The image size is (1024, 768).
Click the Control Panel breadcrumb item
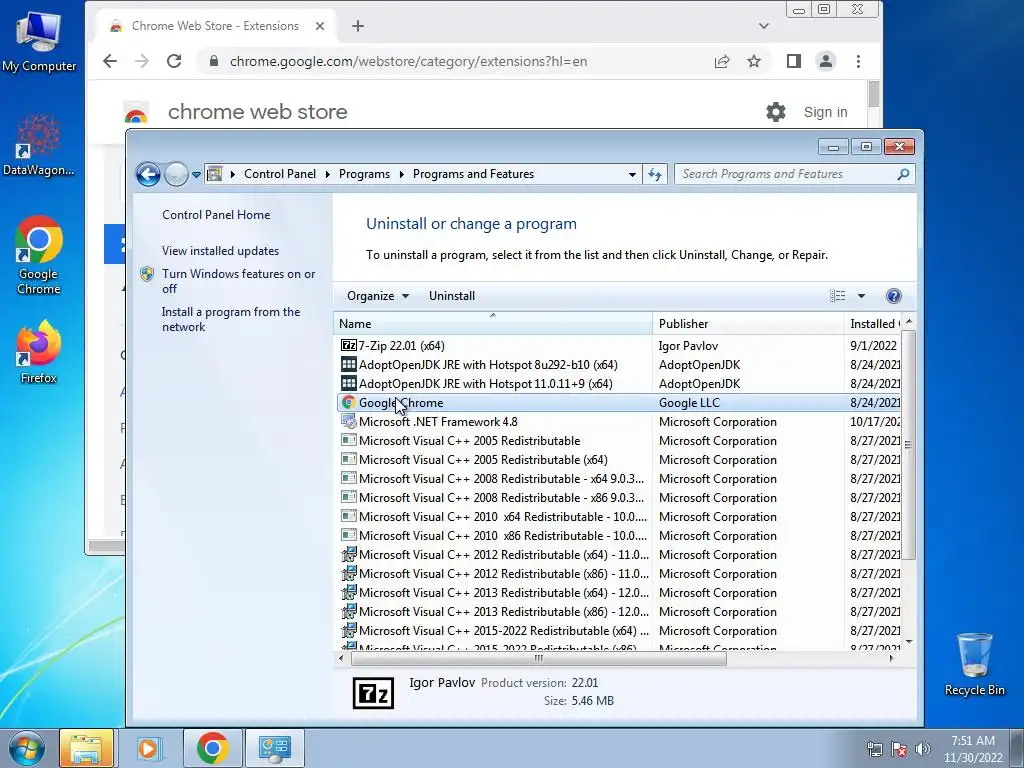click(280, 174)
